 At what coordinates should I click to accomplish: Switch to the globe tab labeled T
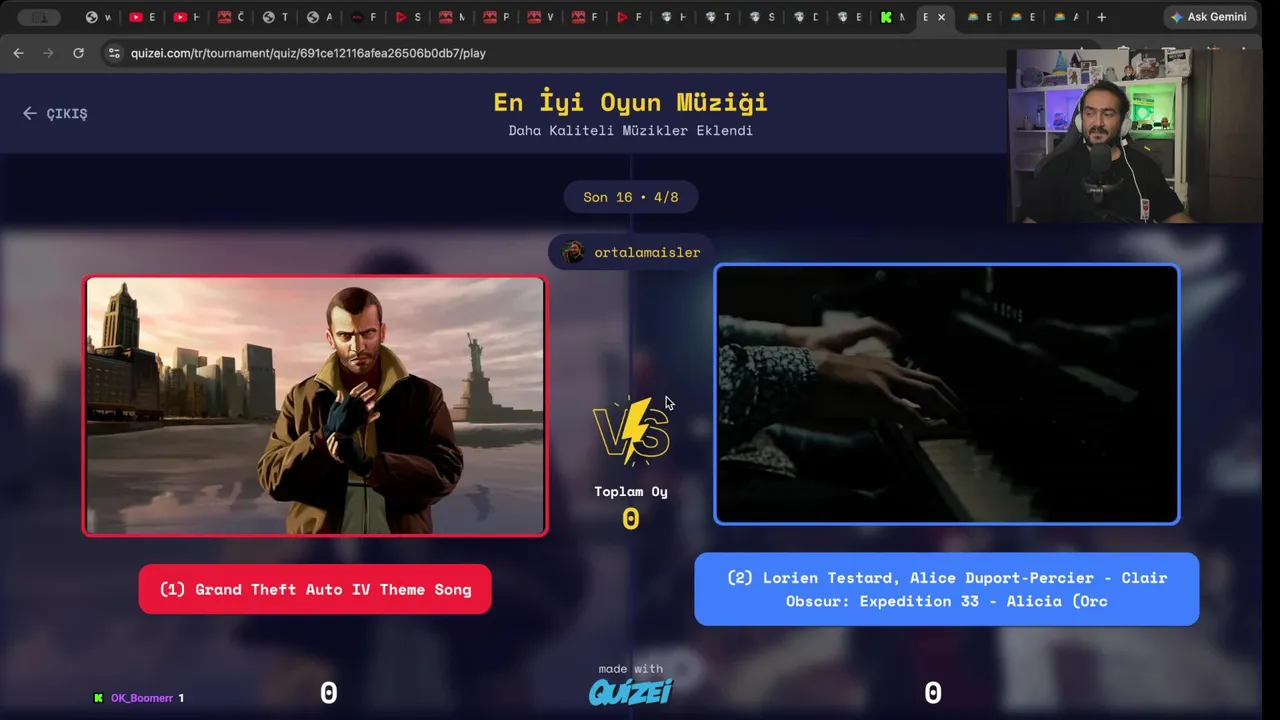tap(274, 17)
